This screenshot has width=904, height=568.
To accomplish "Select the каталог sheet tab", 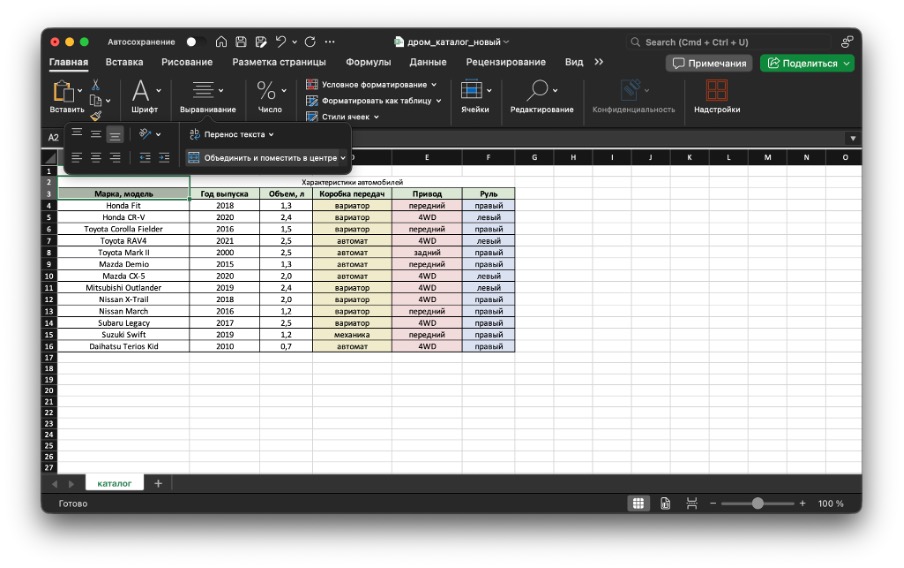I will pos(114,483).
